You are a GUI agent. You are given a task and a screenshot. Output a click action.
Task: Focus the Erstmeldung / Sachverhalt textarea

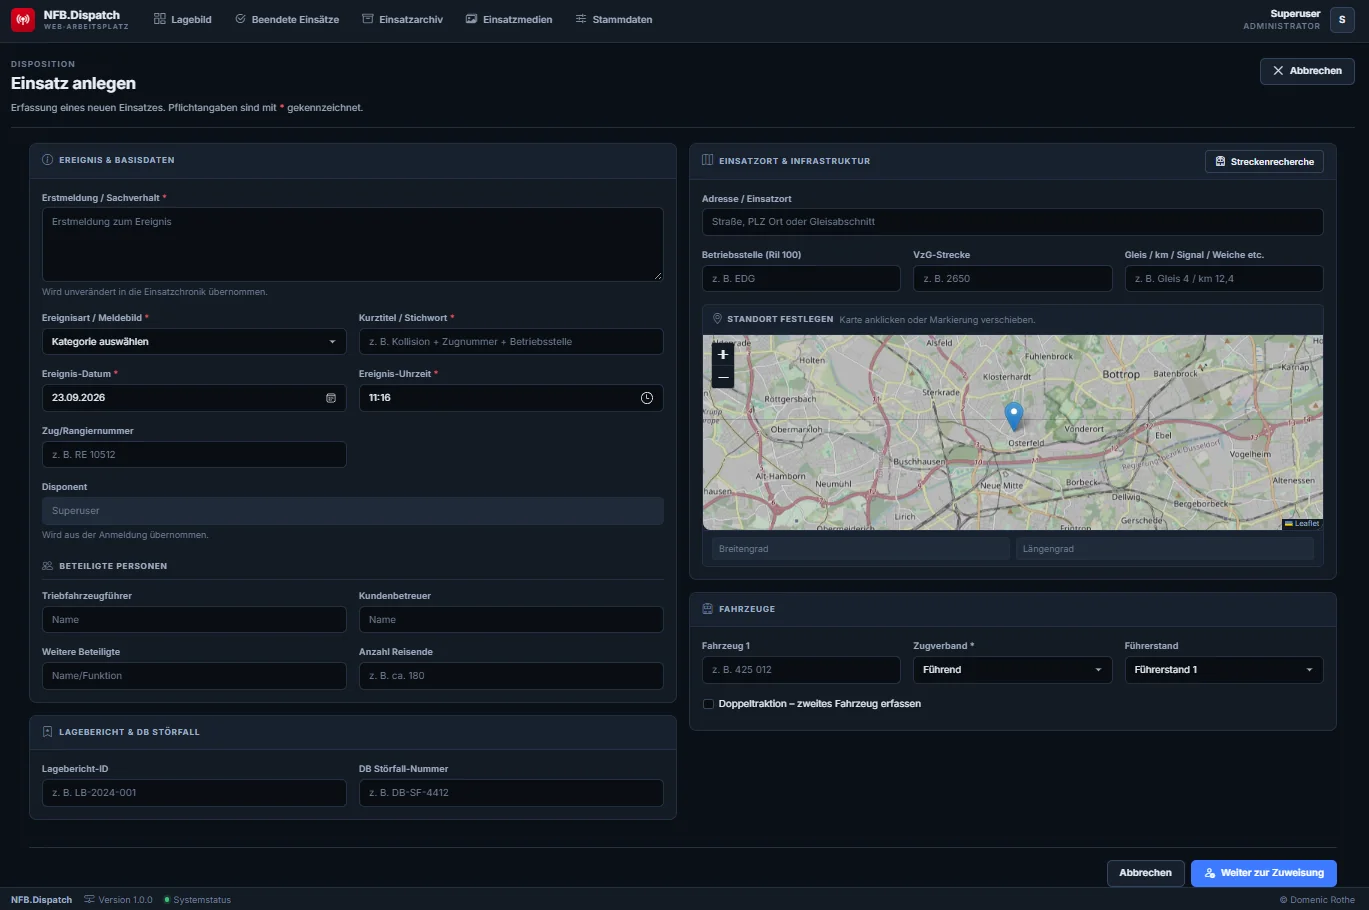tap(352, 244)
